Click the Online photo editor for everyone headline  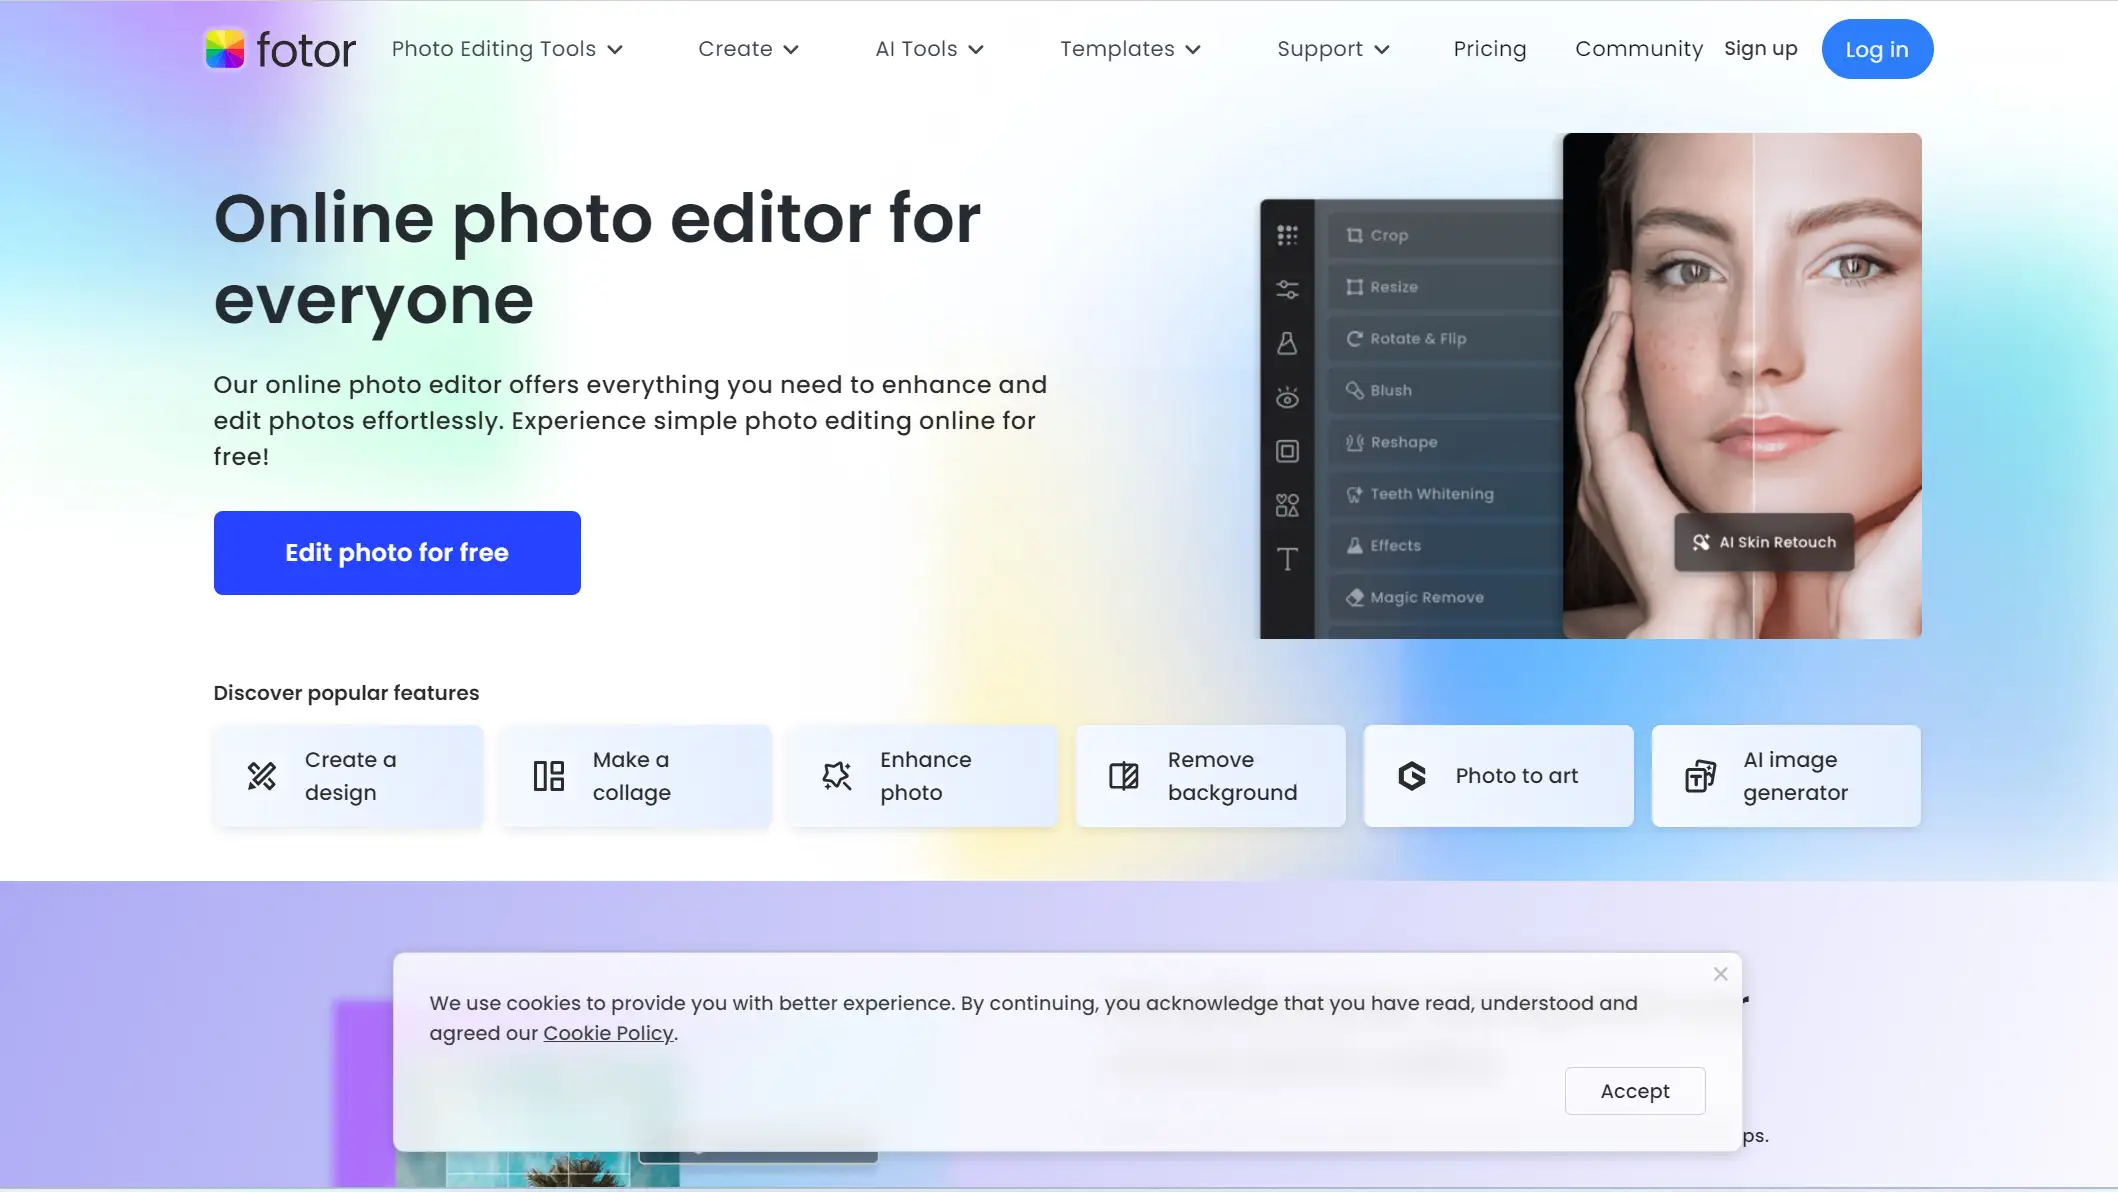[597, 259]
